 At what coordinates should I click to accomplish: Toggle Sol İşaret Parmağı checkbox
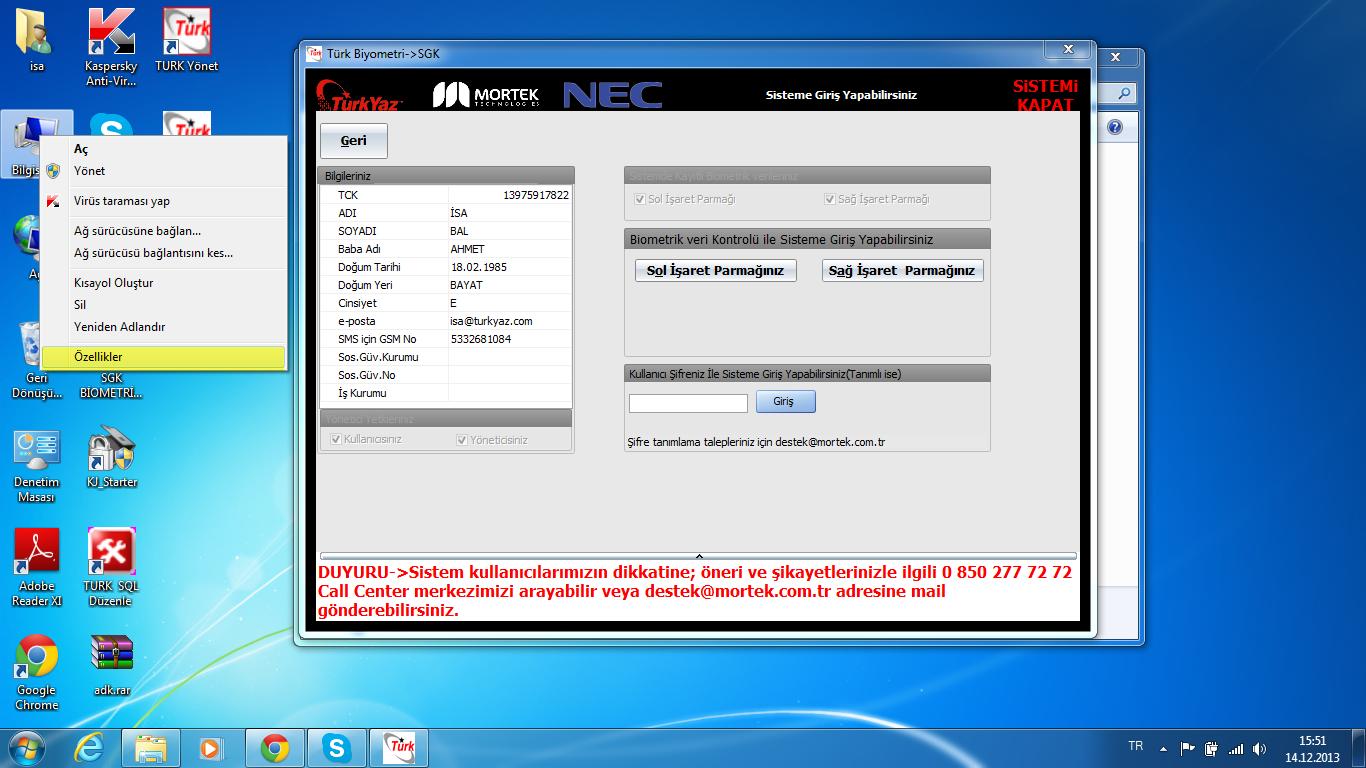point(640,199)
